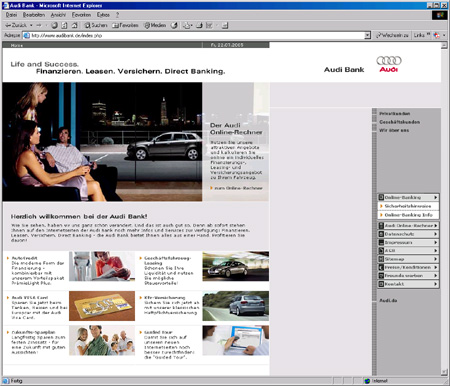The width and height of the screenshot is (450, 386).
Task: Show browsing history (Verlauf) icon
Action: (174, 25)
